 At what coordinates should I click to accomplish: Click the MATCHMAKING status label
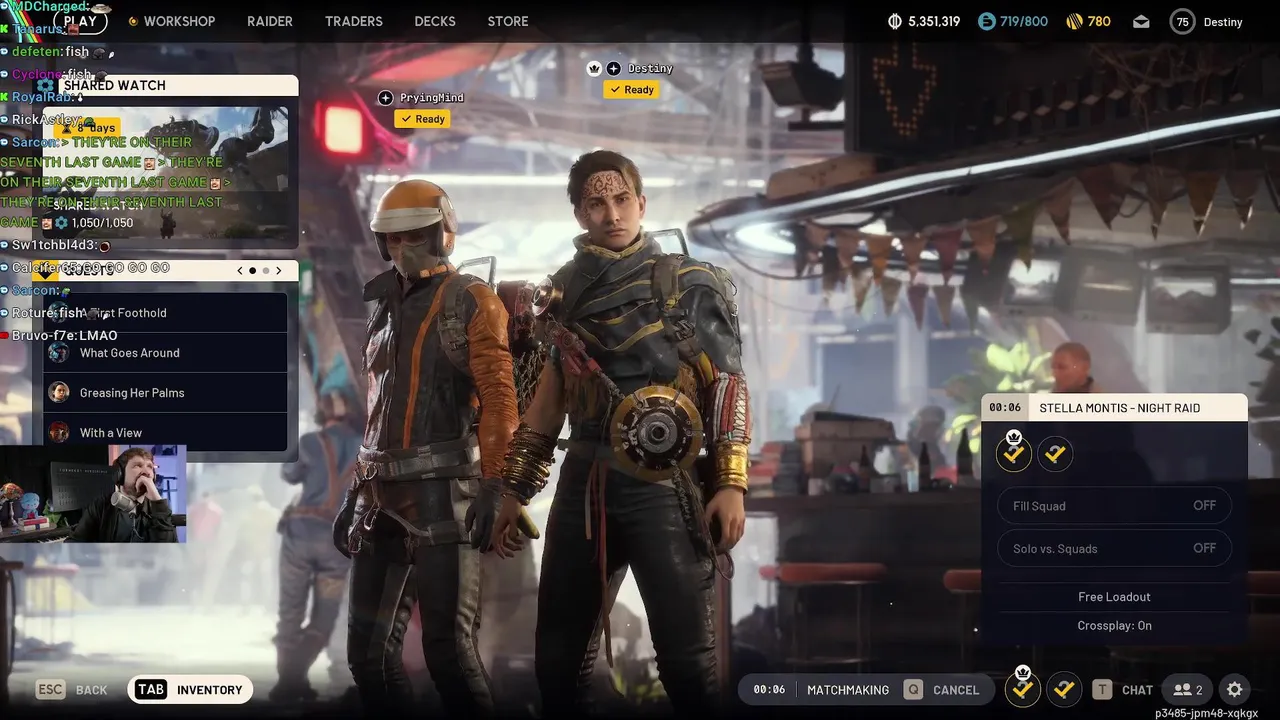(848, 690)
